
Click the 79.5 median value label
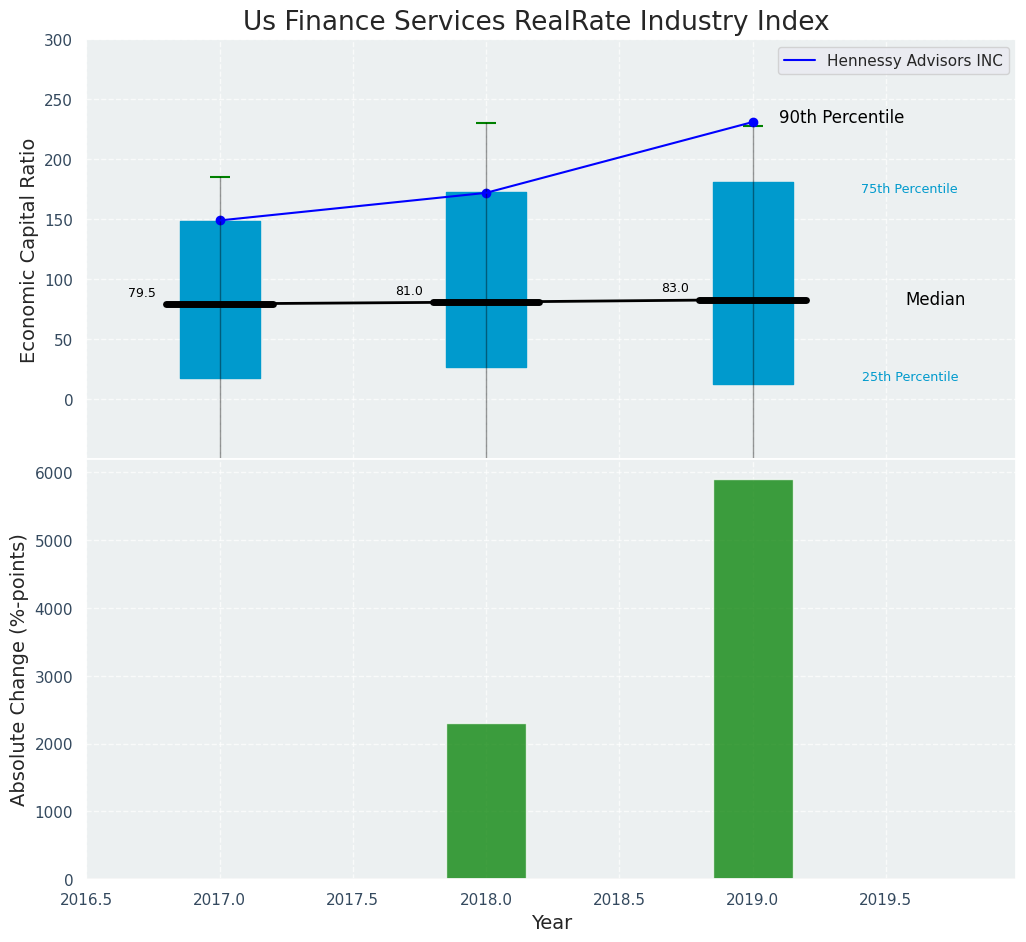[142, 293]
